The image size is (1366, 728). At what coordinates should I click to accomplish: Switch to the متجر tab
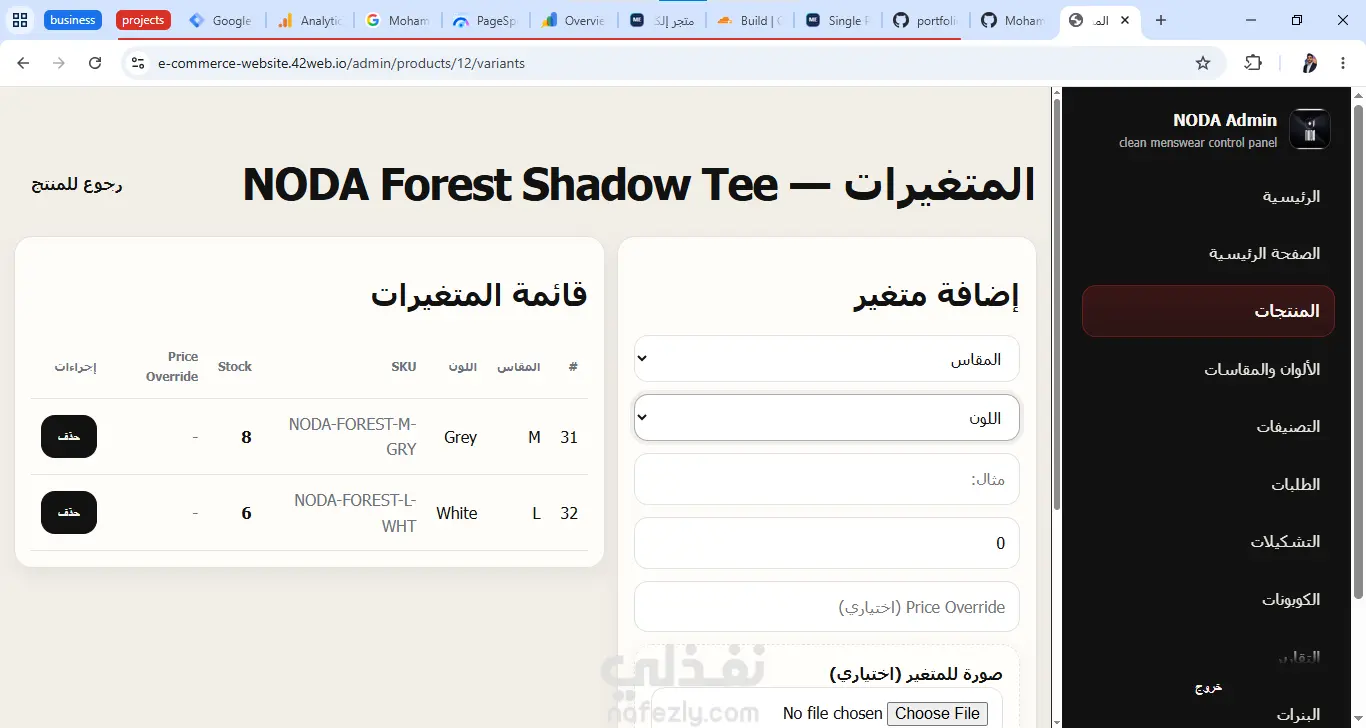(662, 20)
